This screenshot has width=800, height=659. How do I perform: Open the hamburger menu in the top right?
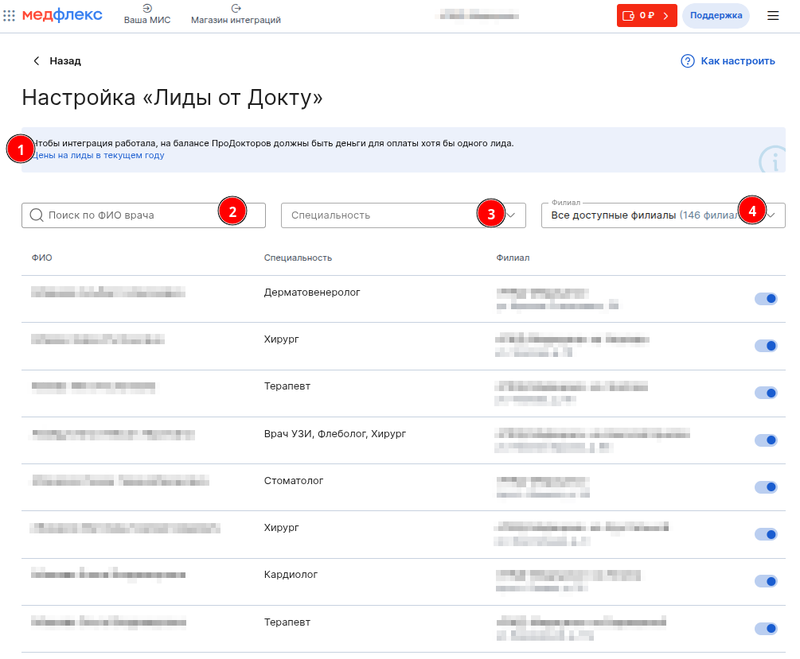tap(773, 15)
